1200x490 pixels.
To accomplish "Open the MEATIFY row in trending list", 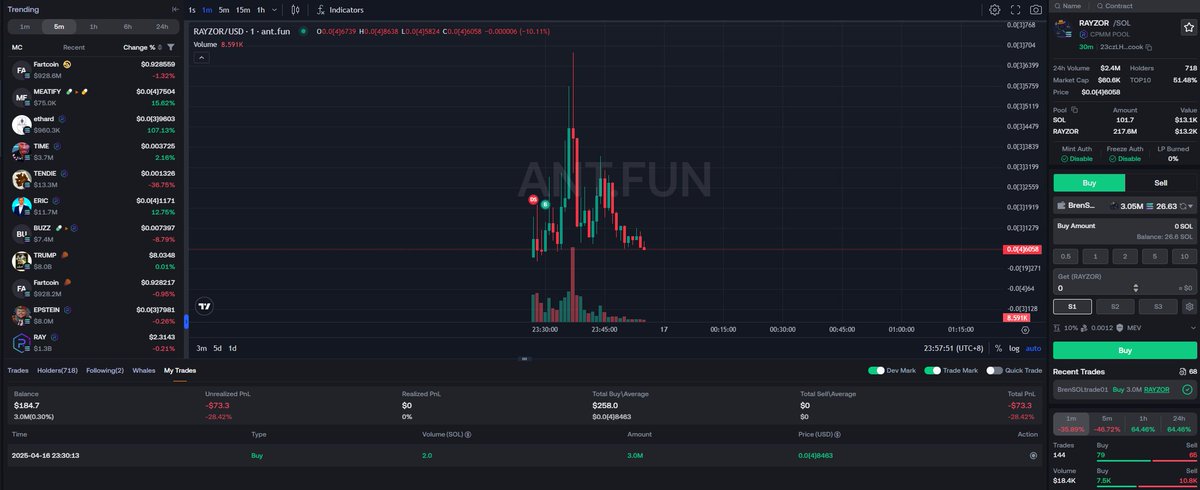I will [94, 97].
